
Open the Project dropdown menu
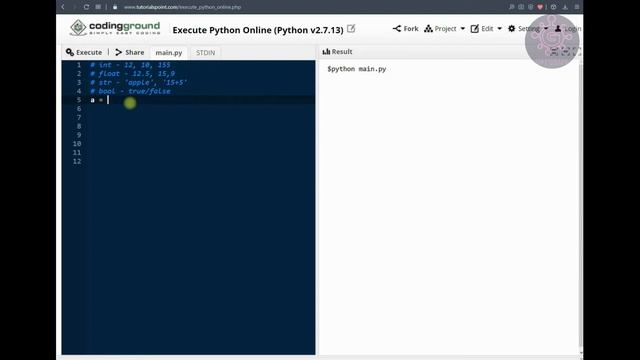444,29
